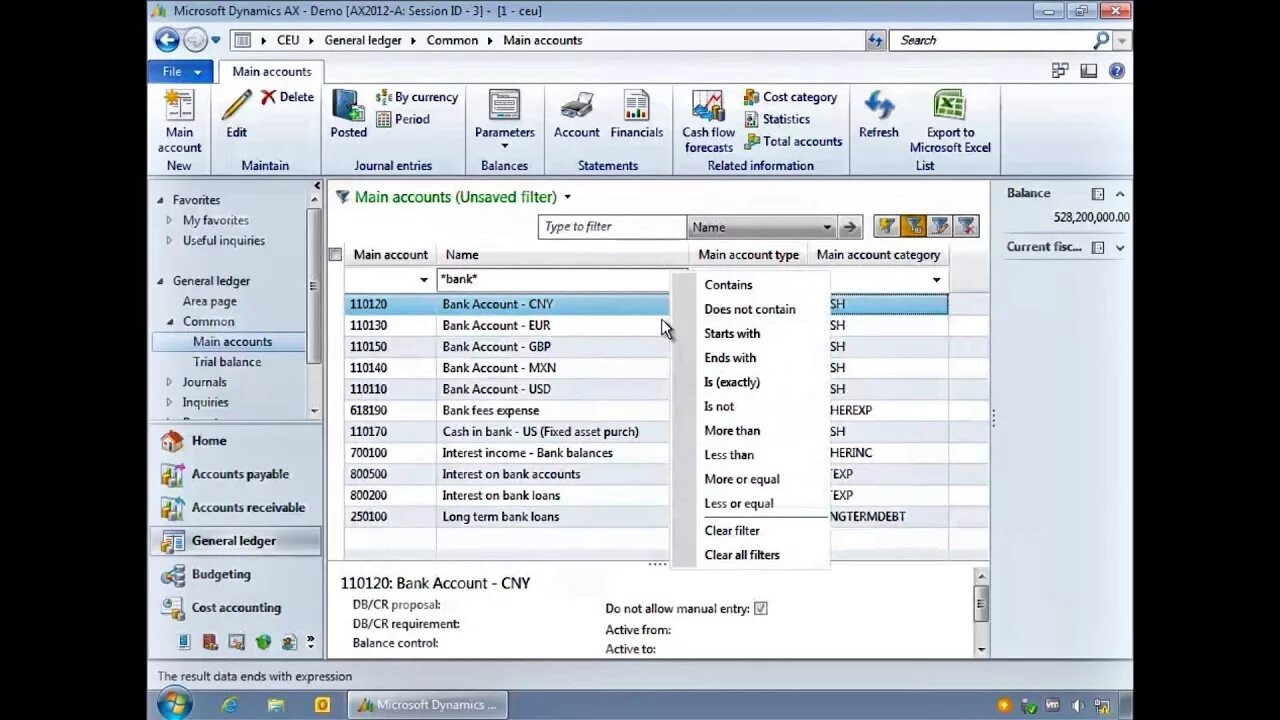Image resolution: width=1280 pixels, height=720 pixels.
Task: Open the Help question mark icon
Action: click(1117, 71)
